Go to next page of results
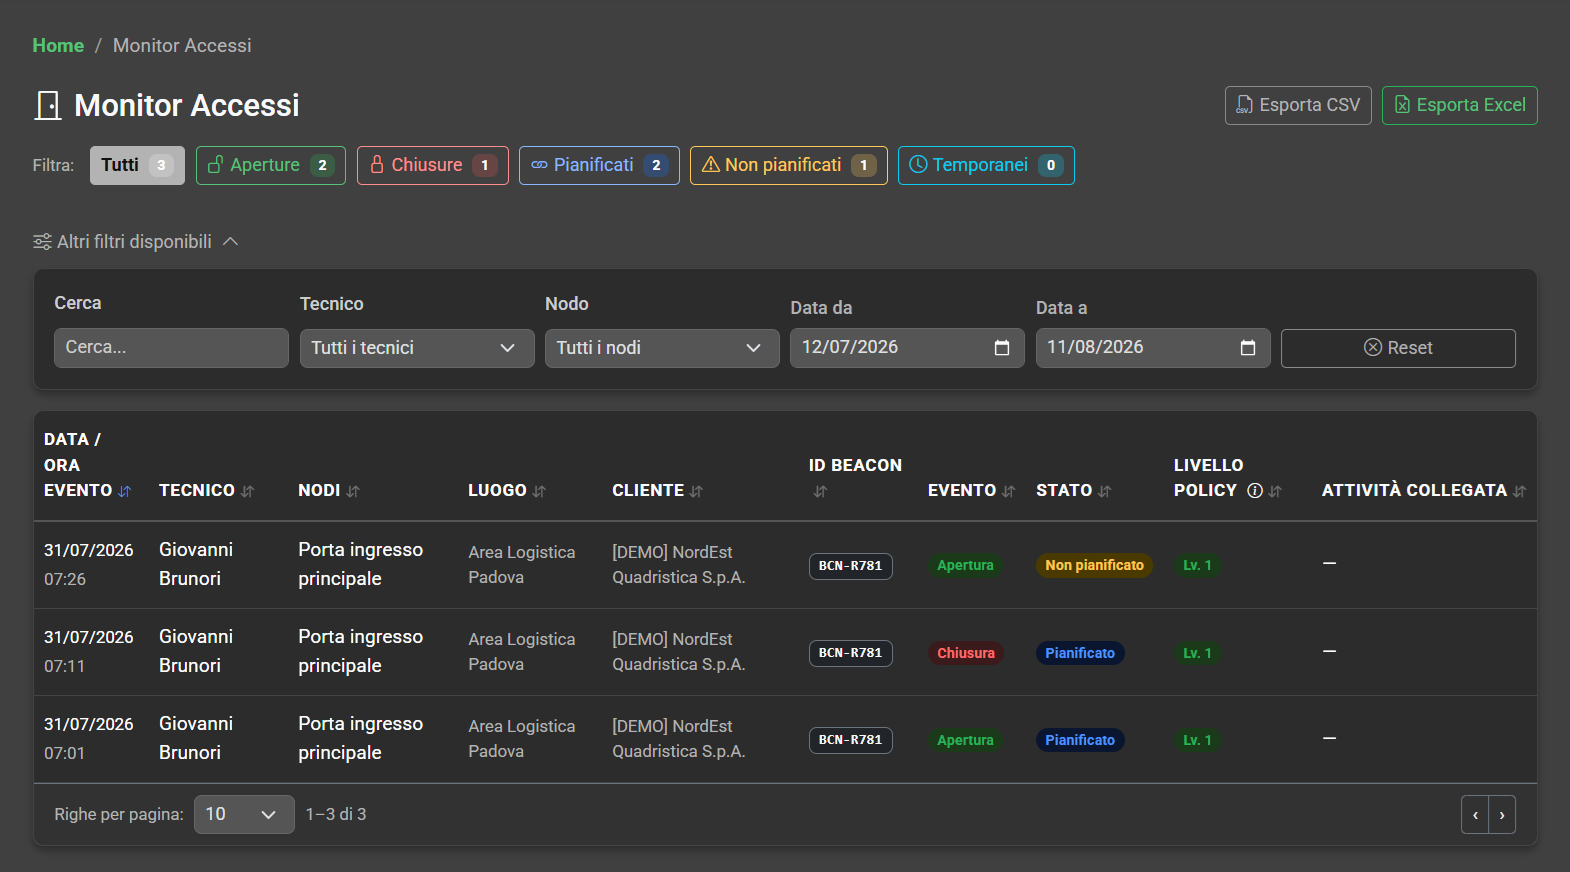 (1502, 815)
